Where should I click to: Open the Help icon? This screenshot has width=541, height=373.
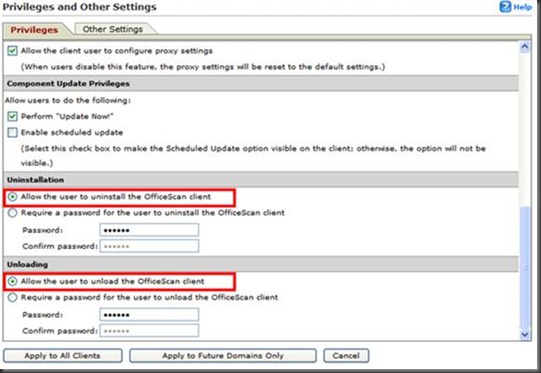click(505, 7)
